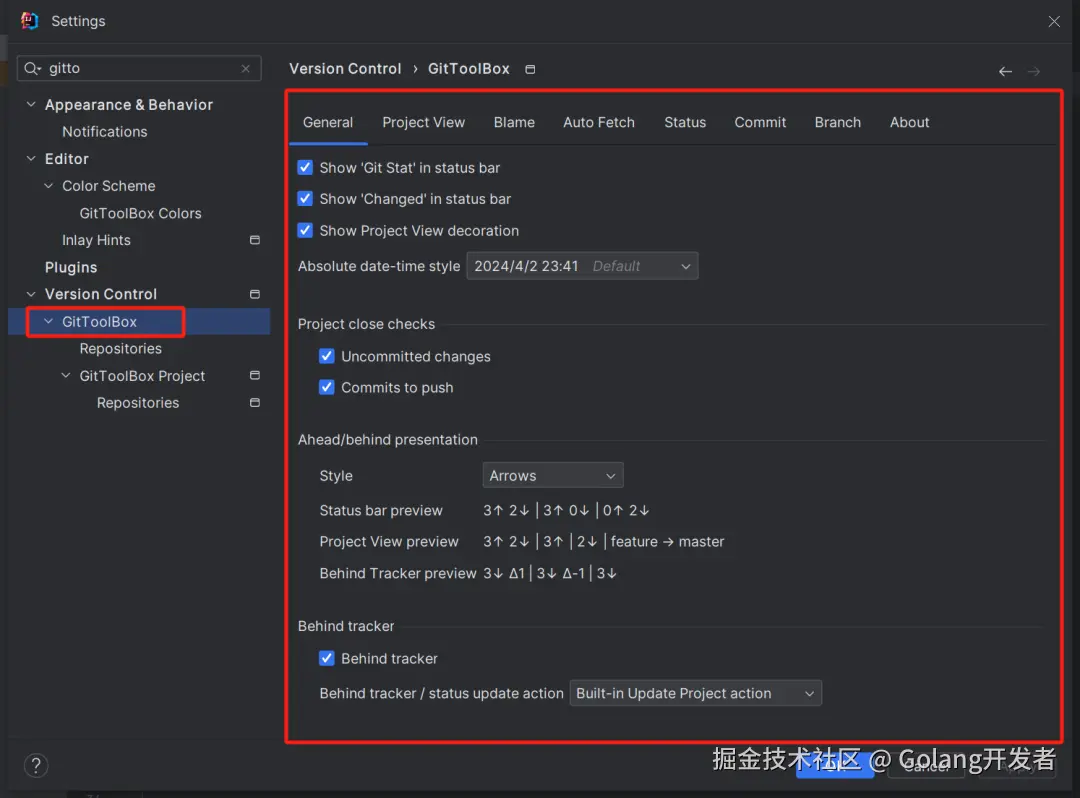Toggle the Behind tracker checkbox
The image size is (1080, 798).
[327, 659]
